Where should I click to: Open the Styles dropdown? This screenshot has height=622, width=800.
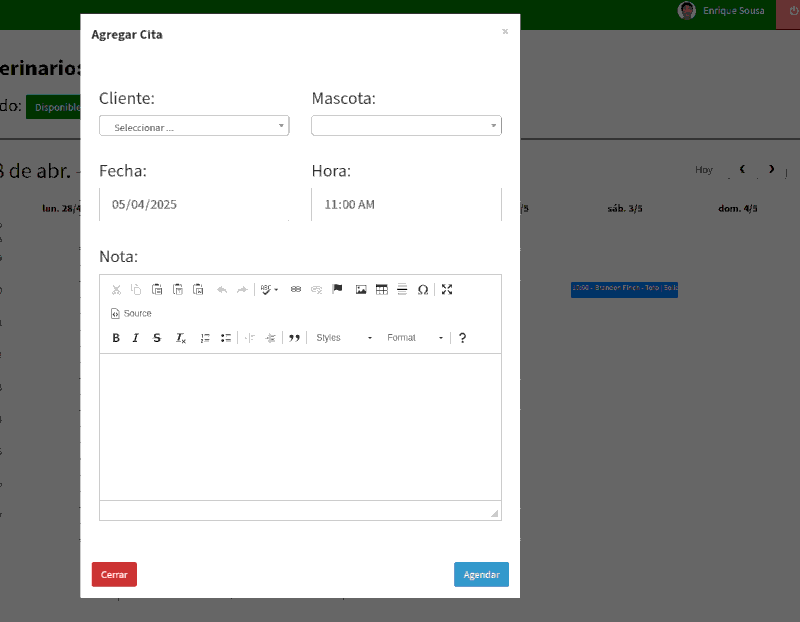[343, 338]
